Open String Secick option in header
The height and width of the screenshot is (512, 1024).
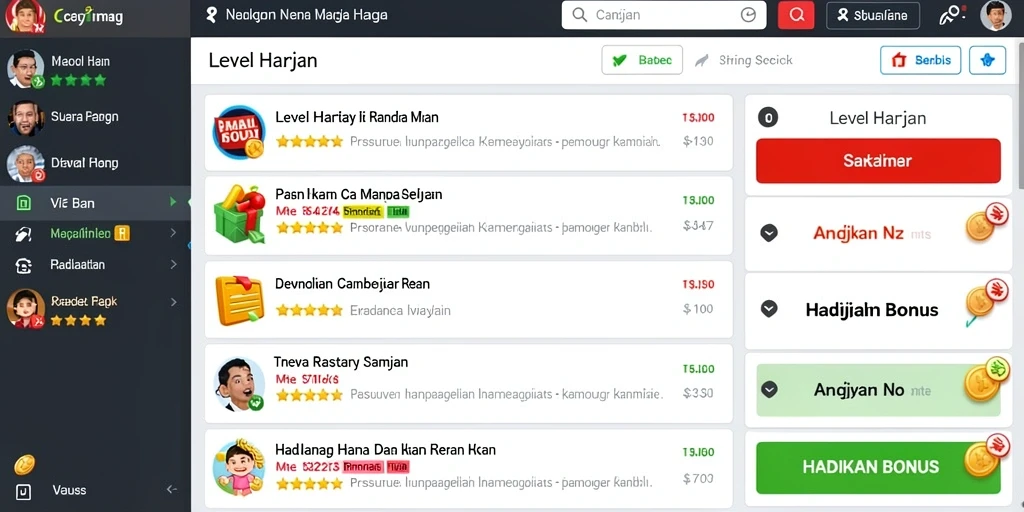tap(743, 61)
